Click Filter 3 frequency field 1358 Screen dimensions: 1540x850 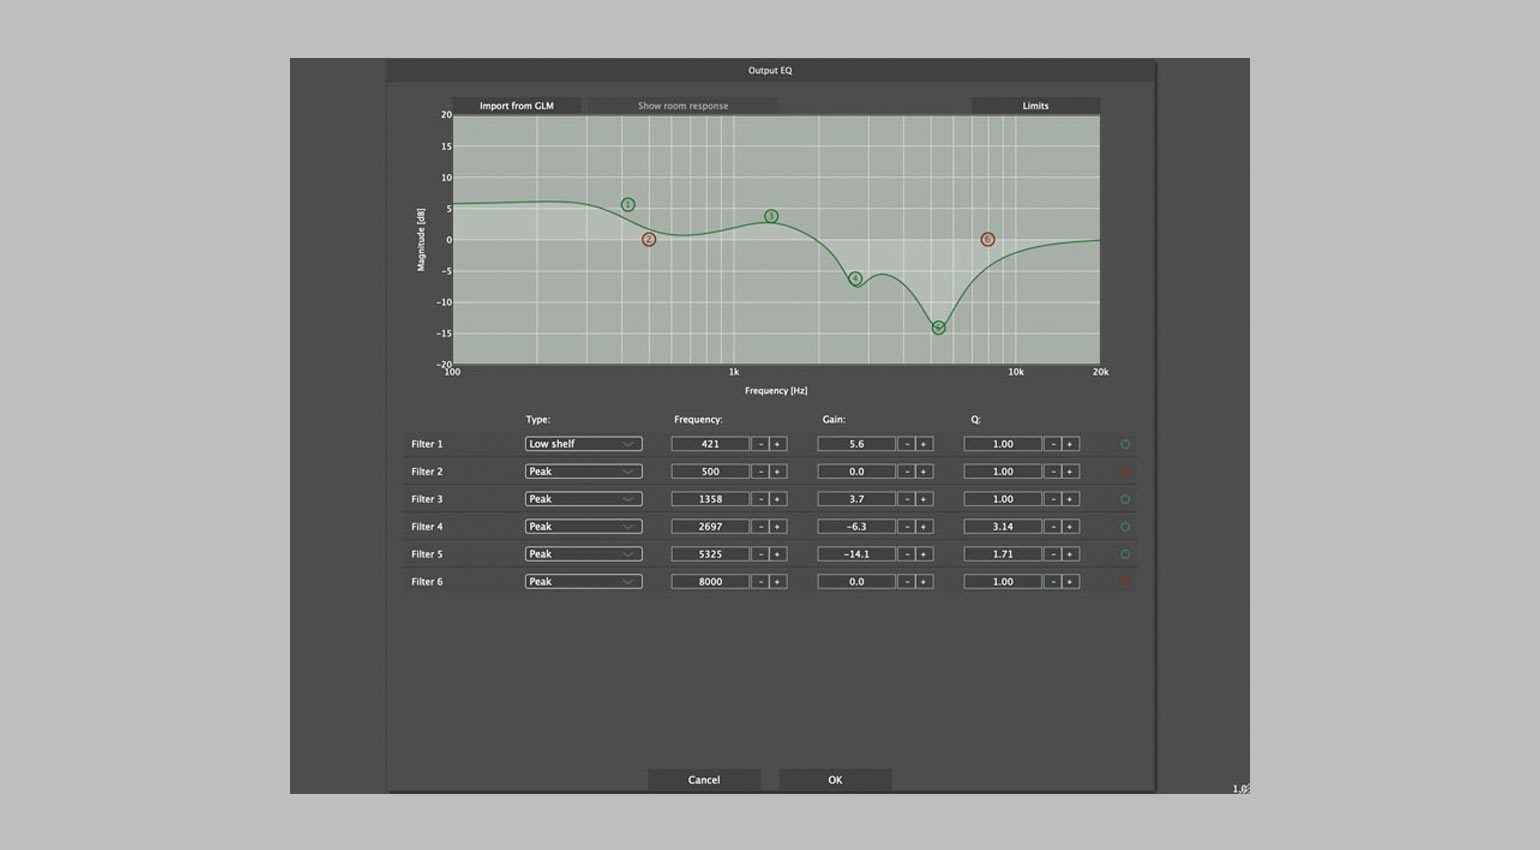pos(710,499)
